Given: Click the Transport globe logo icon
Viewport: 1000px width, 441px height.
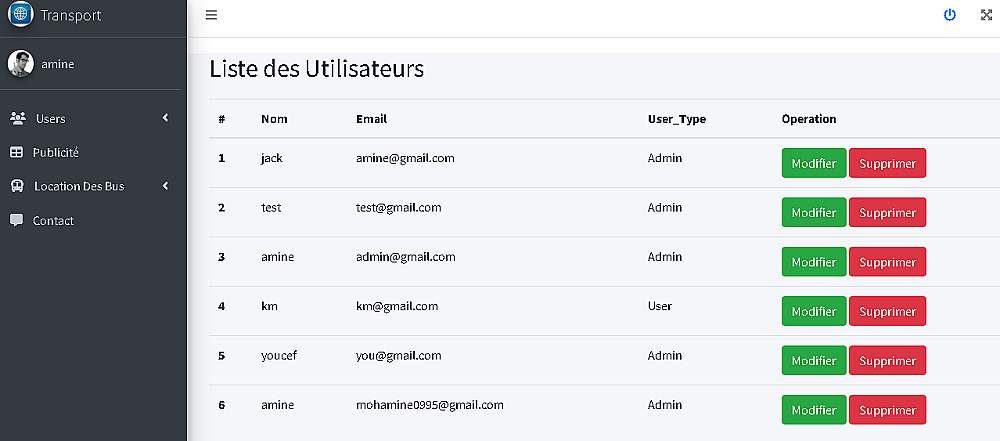Looking at the screenshot, I should tap(21, 15).
